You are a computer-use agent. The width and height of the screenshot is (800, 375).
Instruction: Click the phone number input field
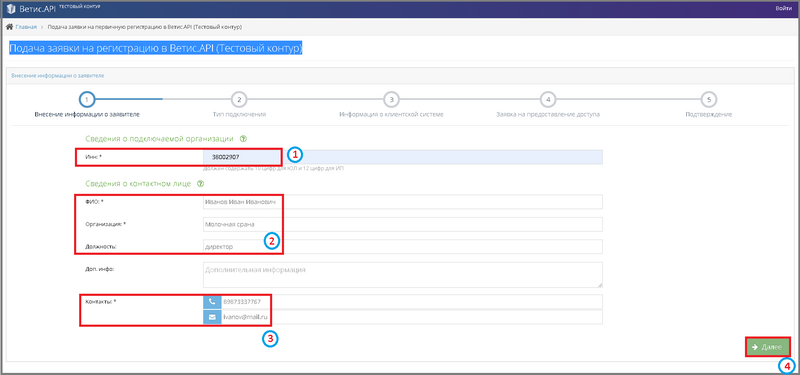click(411, 302)
